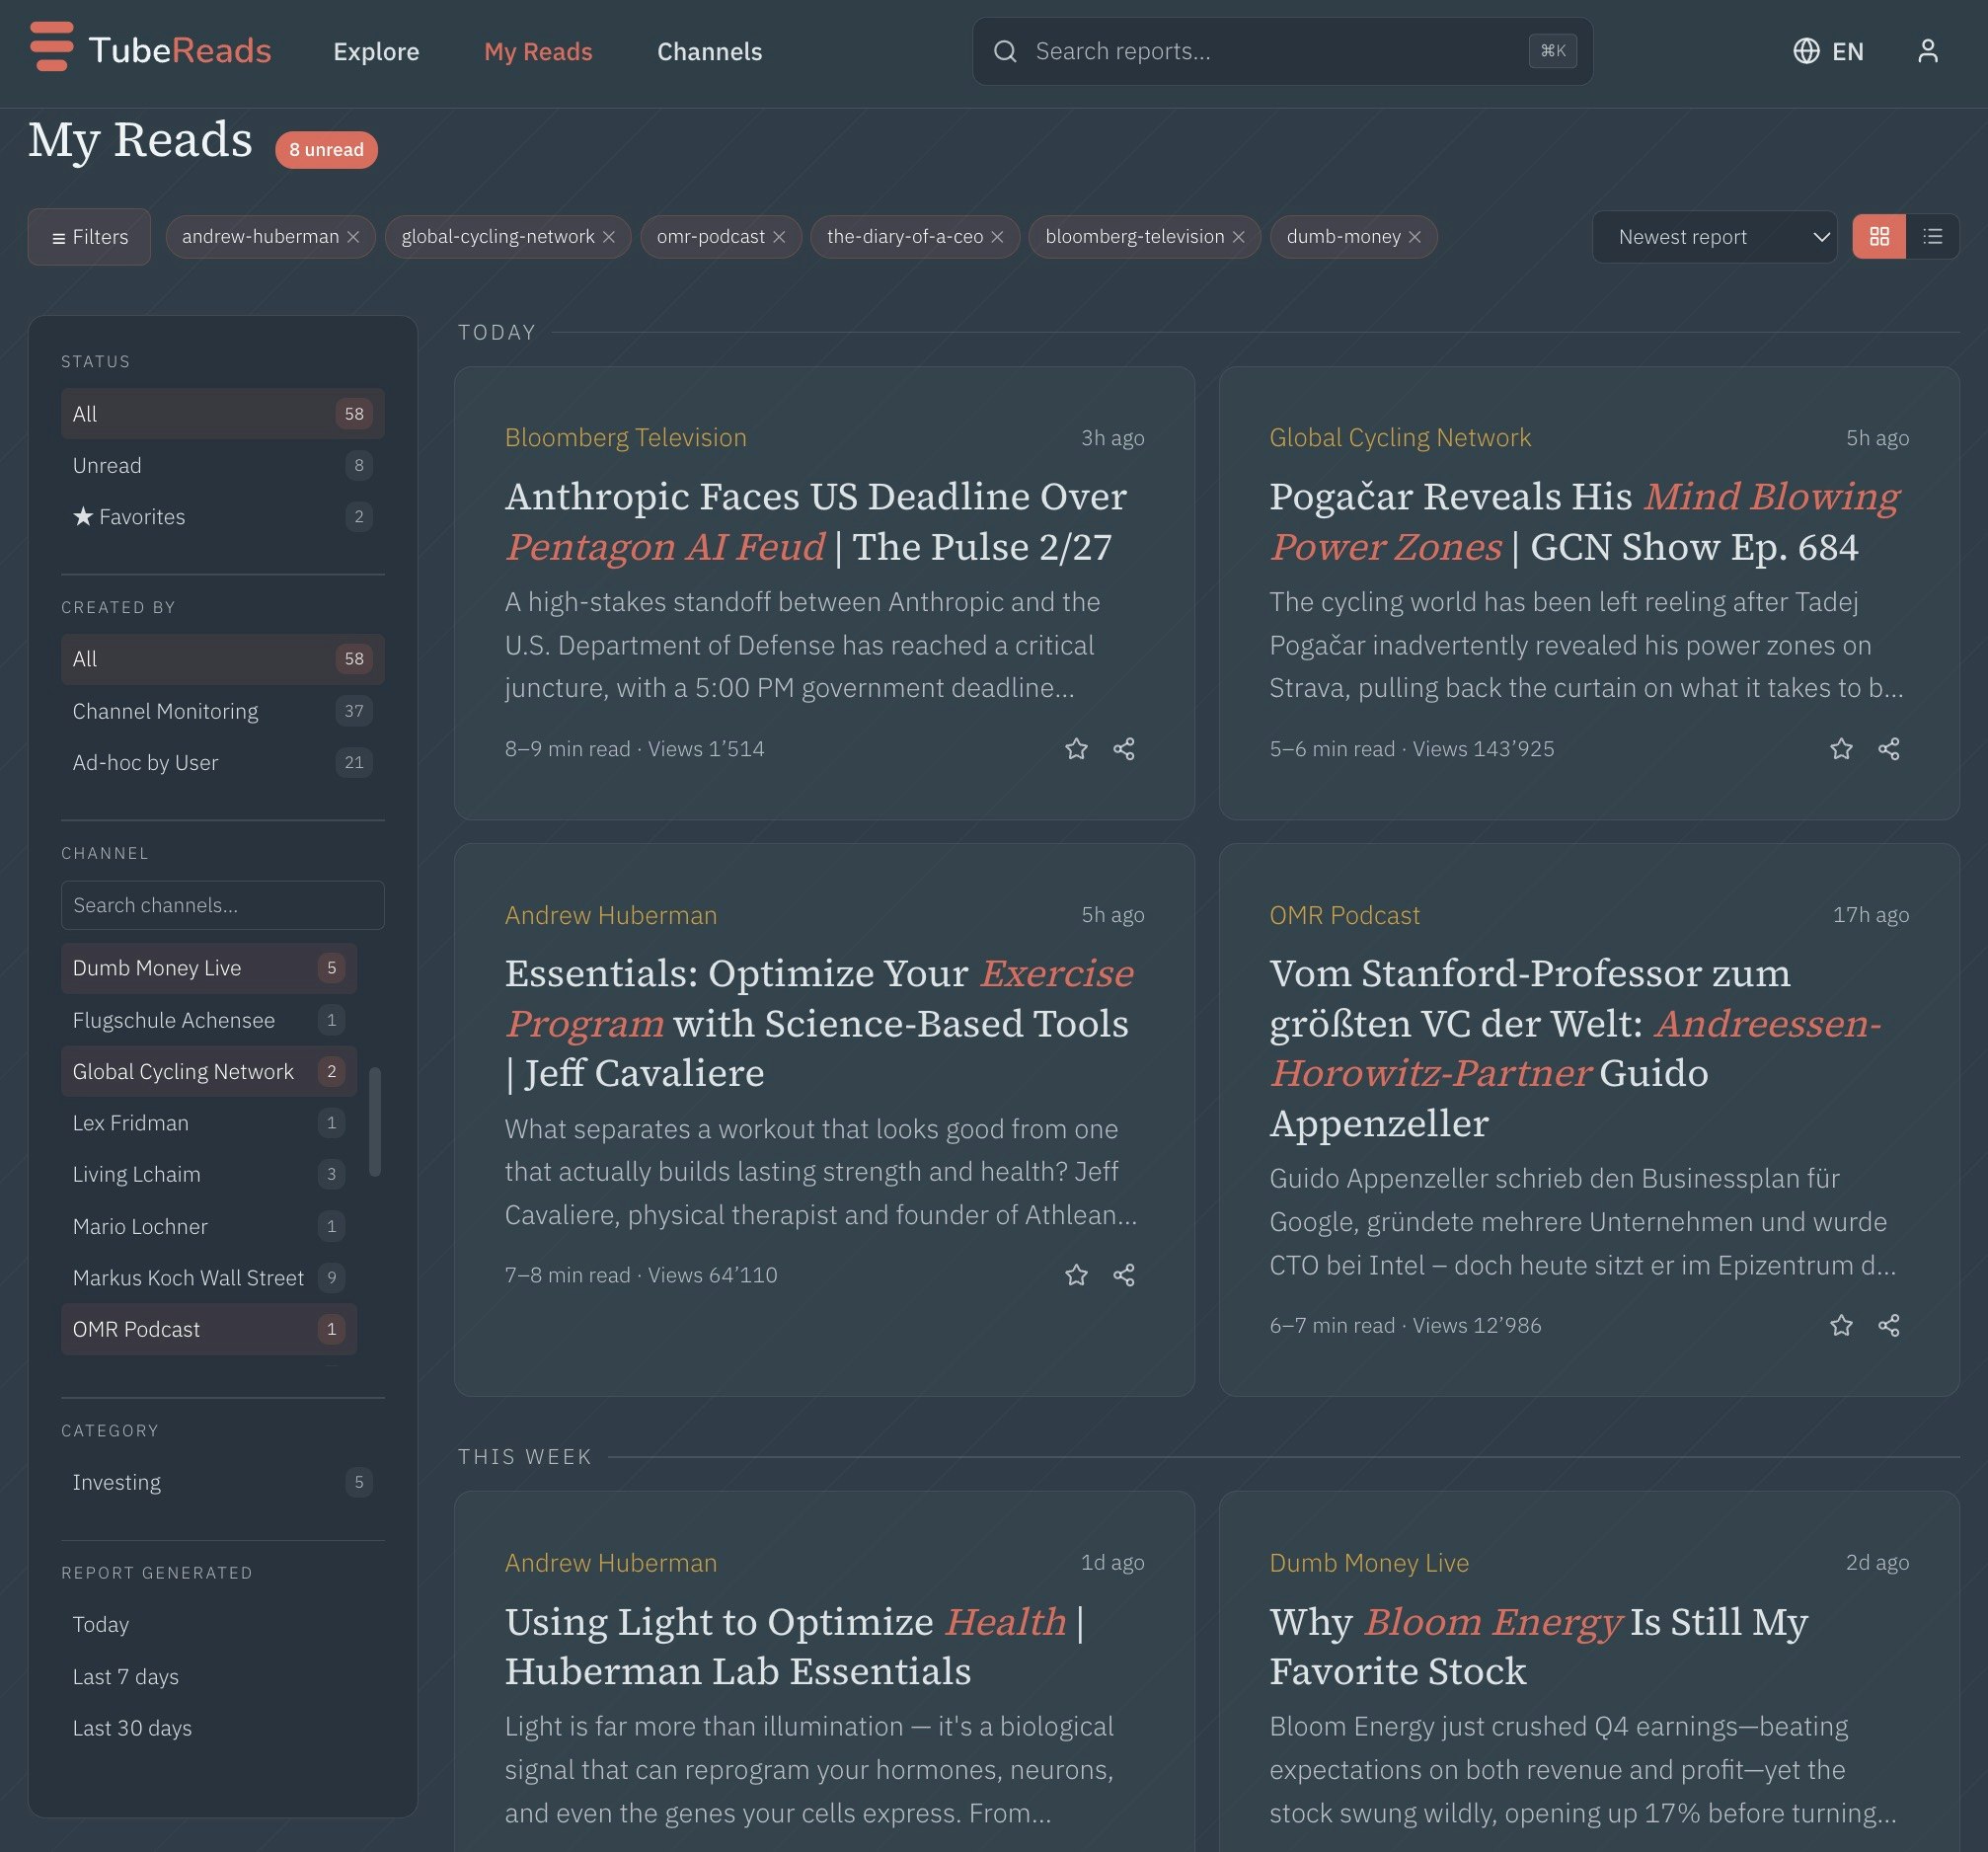Click the Search channels input field

pyautogui.click(x=222, y=905)
